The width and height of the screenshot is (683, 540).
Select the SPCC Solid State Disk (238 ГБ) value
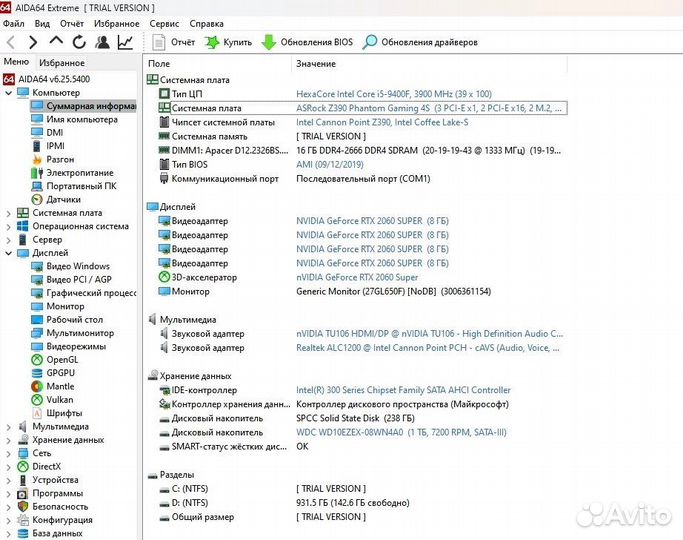tap(355, 418)
